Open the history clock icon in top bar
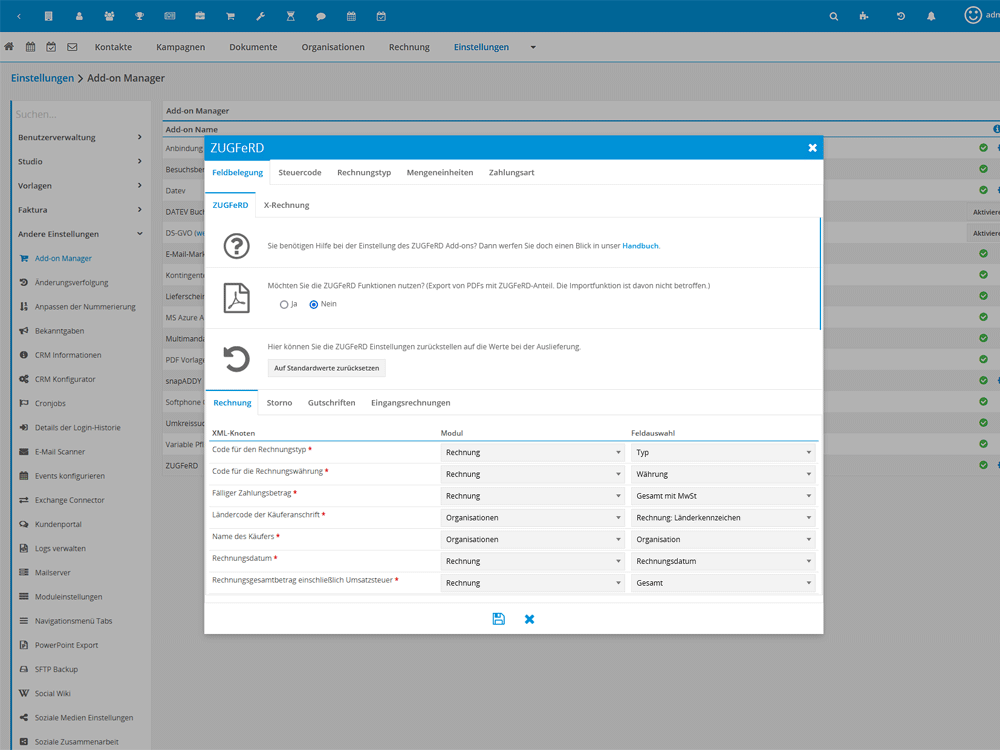This screenshot has width=1000, height=750. pyautogui.click(x=901, y=16)
